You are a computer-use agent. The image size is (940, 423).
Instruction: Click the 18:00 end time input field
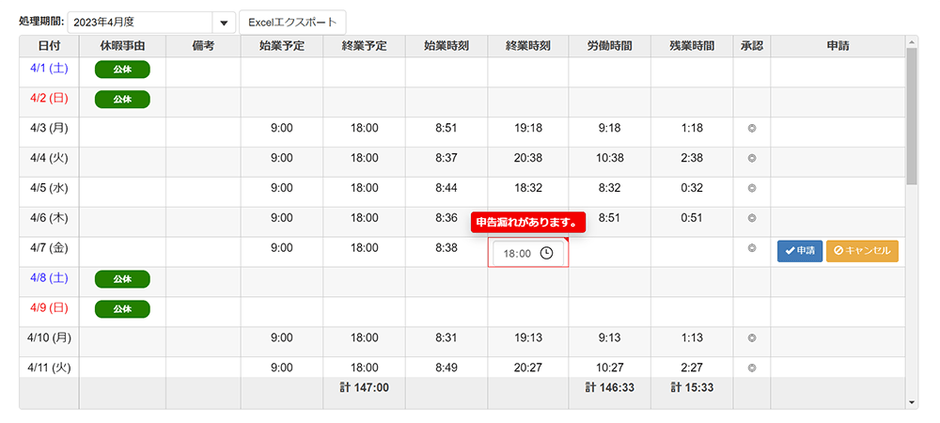tap(517, 254)
